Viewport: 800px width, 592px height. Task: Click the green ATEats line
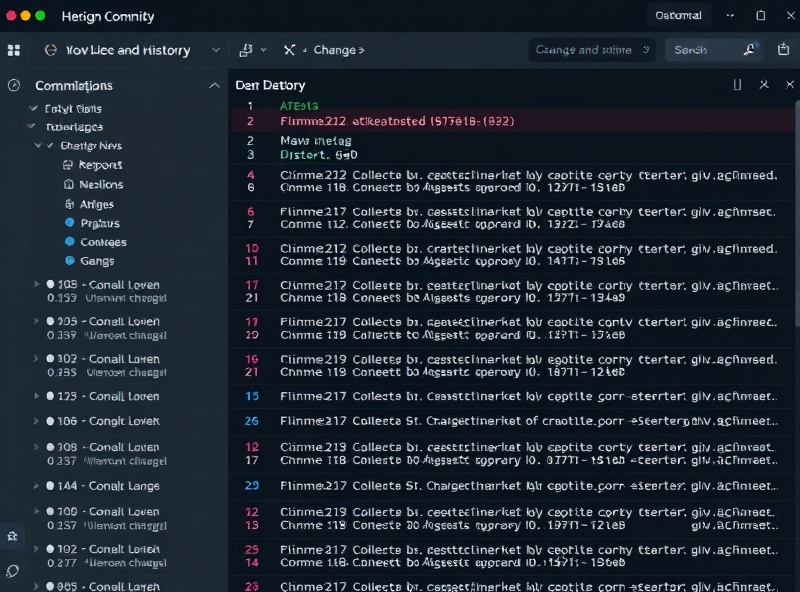(x=299, y=106)
